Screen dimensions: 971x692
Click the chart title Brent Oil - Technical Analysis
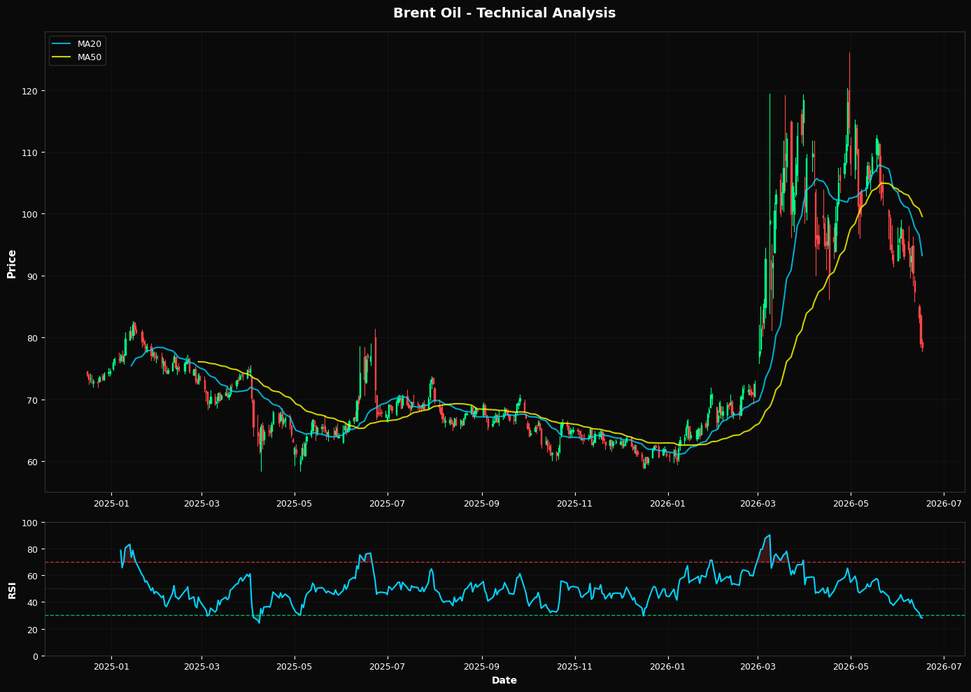click(504, 12)
